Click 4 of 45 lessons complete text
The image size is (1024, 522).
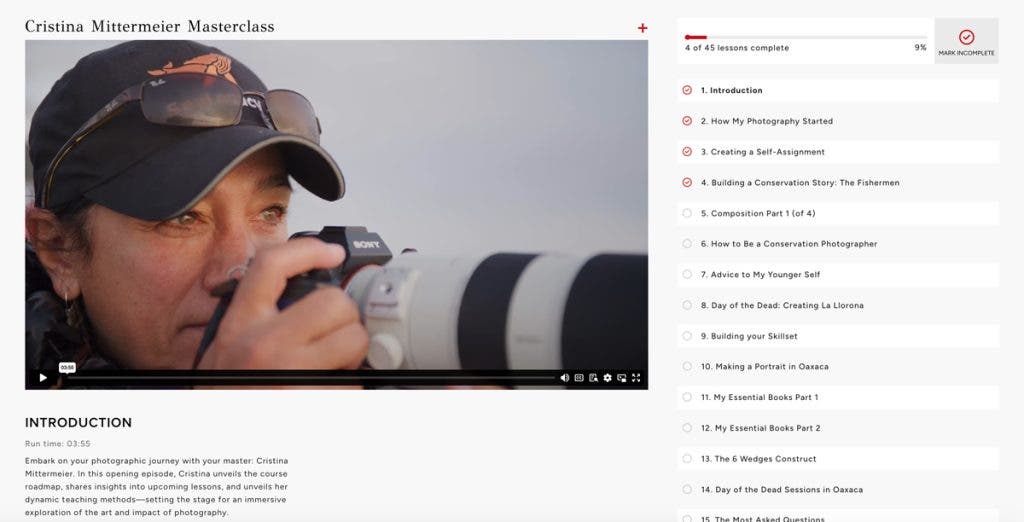click(x=737, y=48)
